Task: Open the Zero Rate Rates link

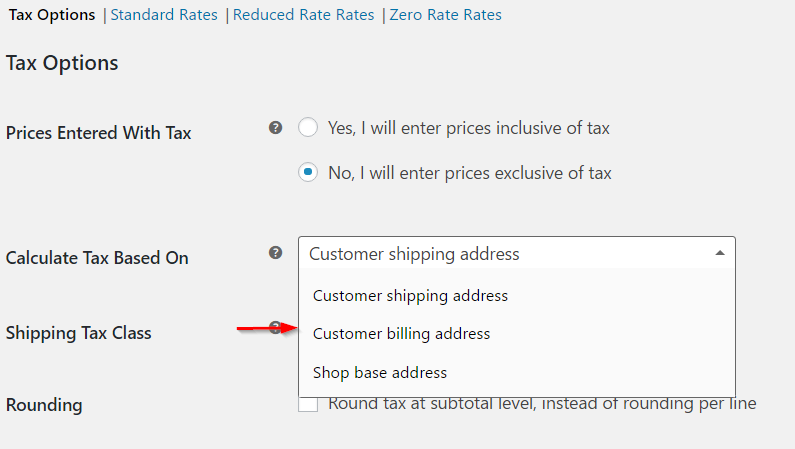Action: (445, 15)
